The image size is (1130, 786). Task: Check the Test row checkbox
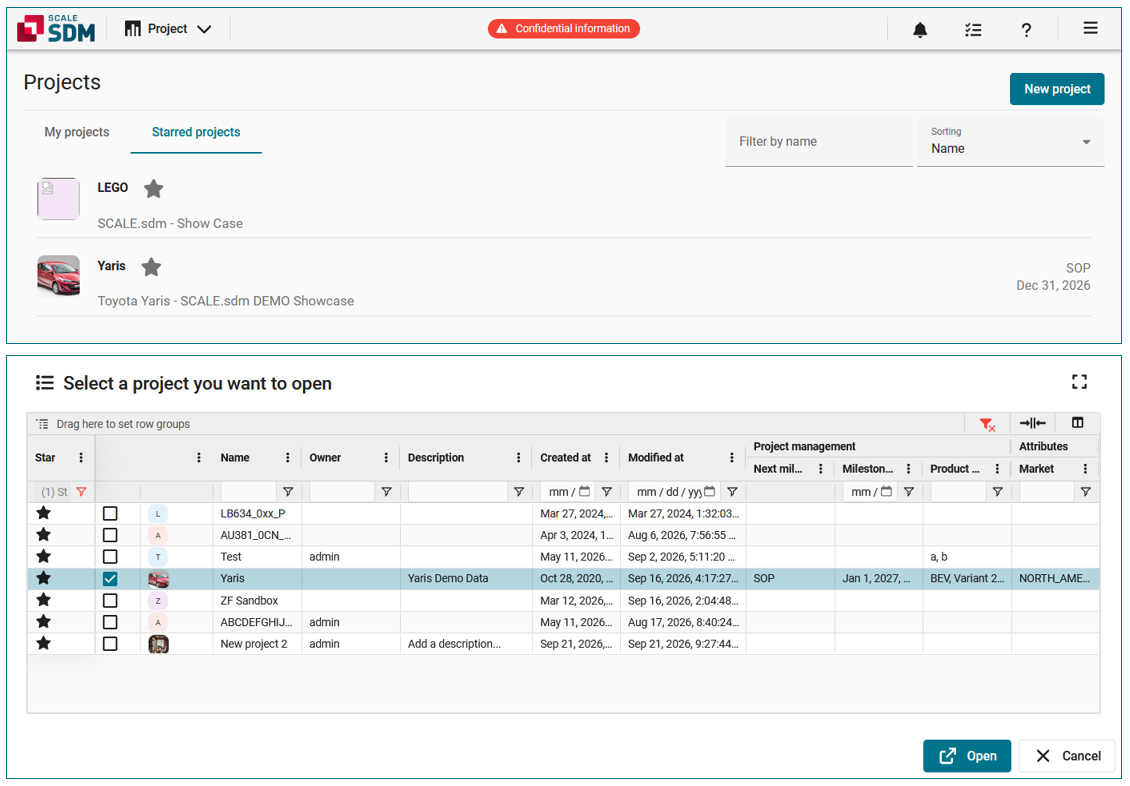pos(110,557)
